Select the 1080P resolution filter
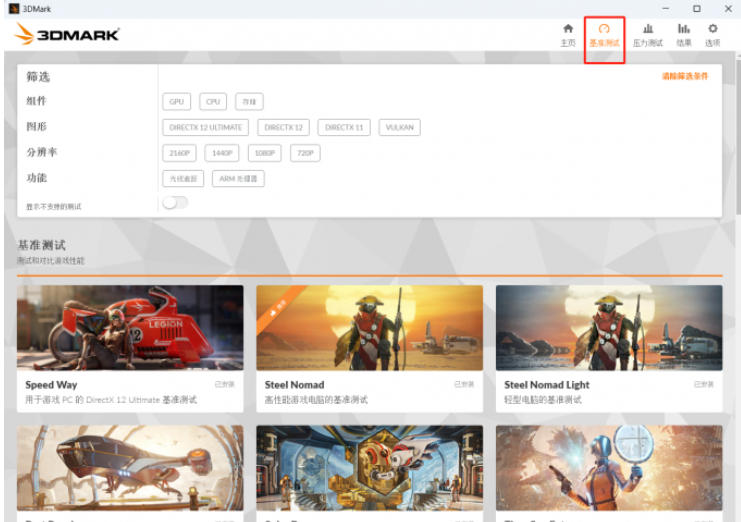Image resolution: width=741 pixels, height=522 pixels. pos(264,153)
